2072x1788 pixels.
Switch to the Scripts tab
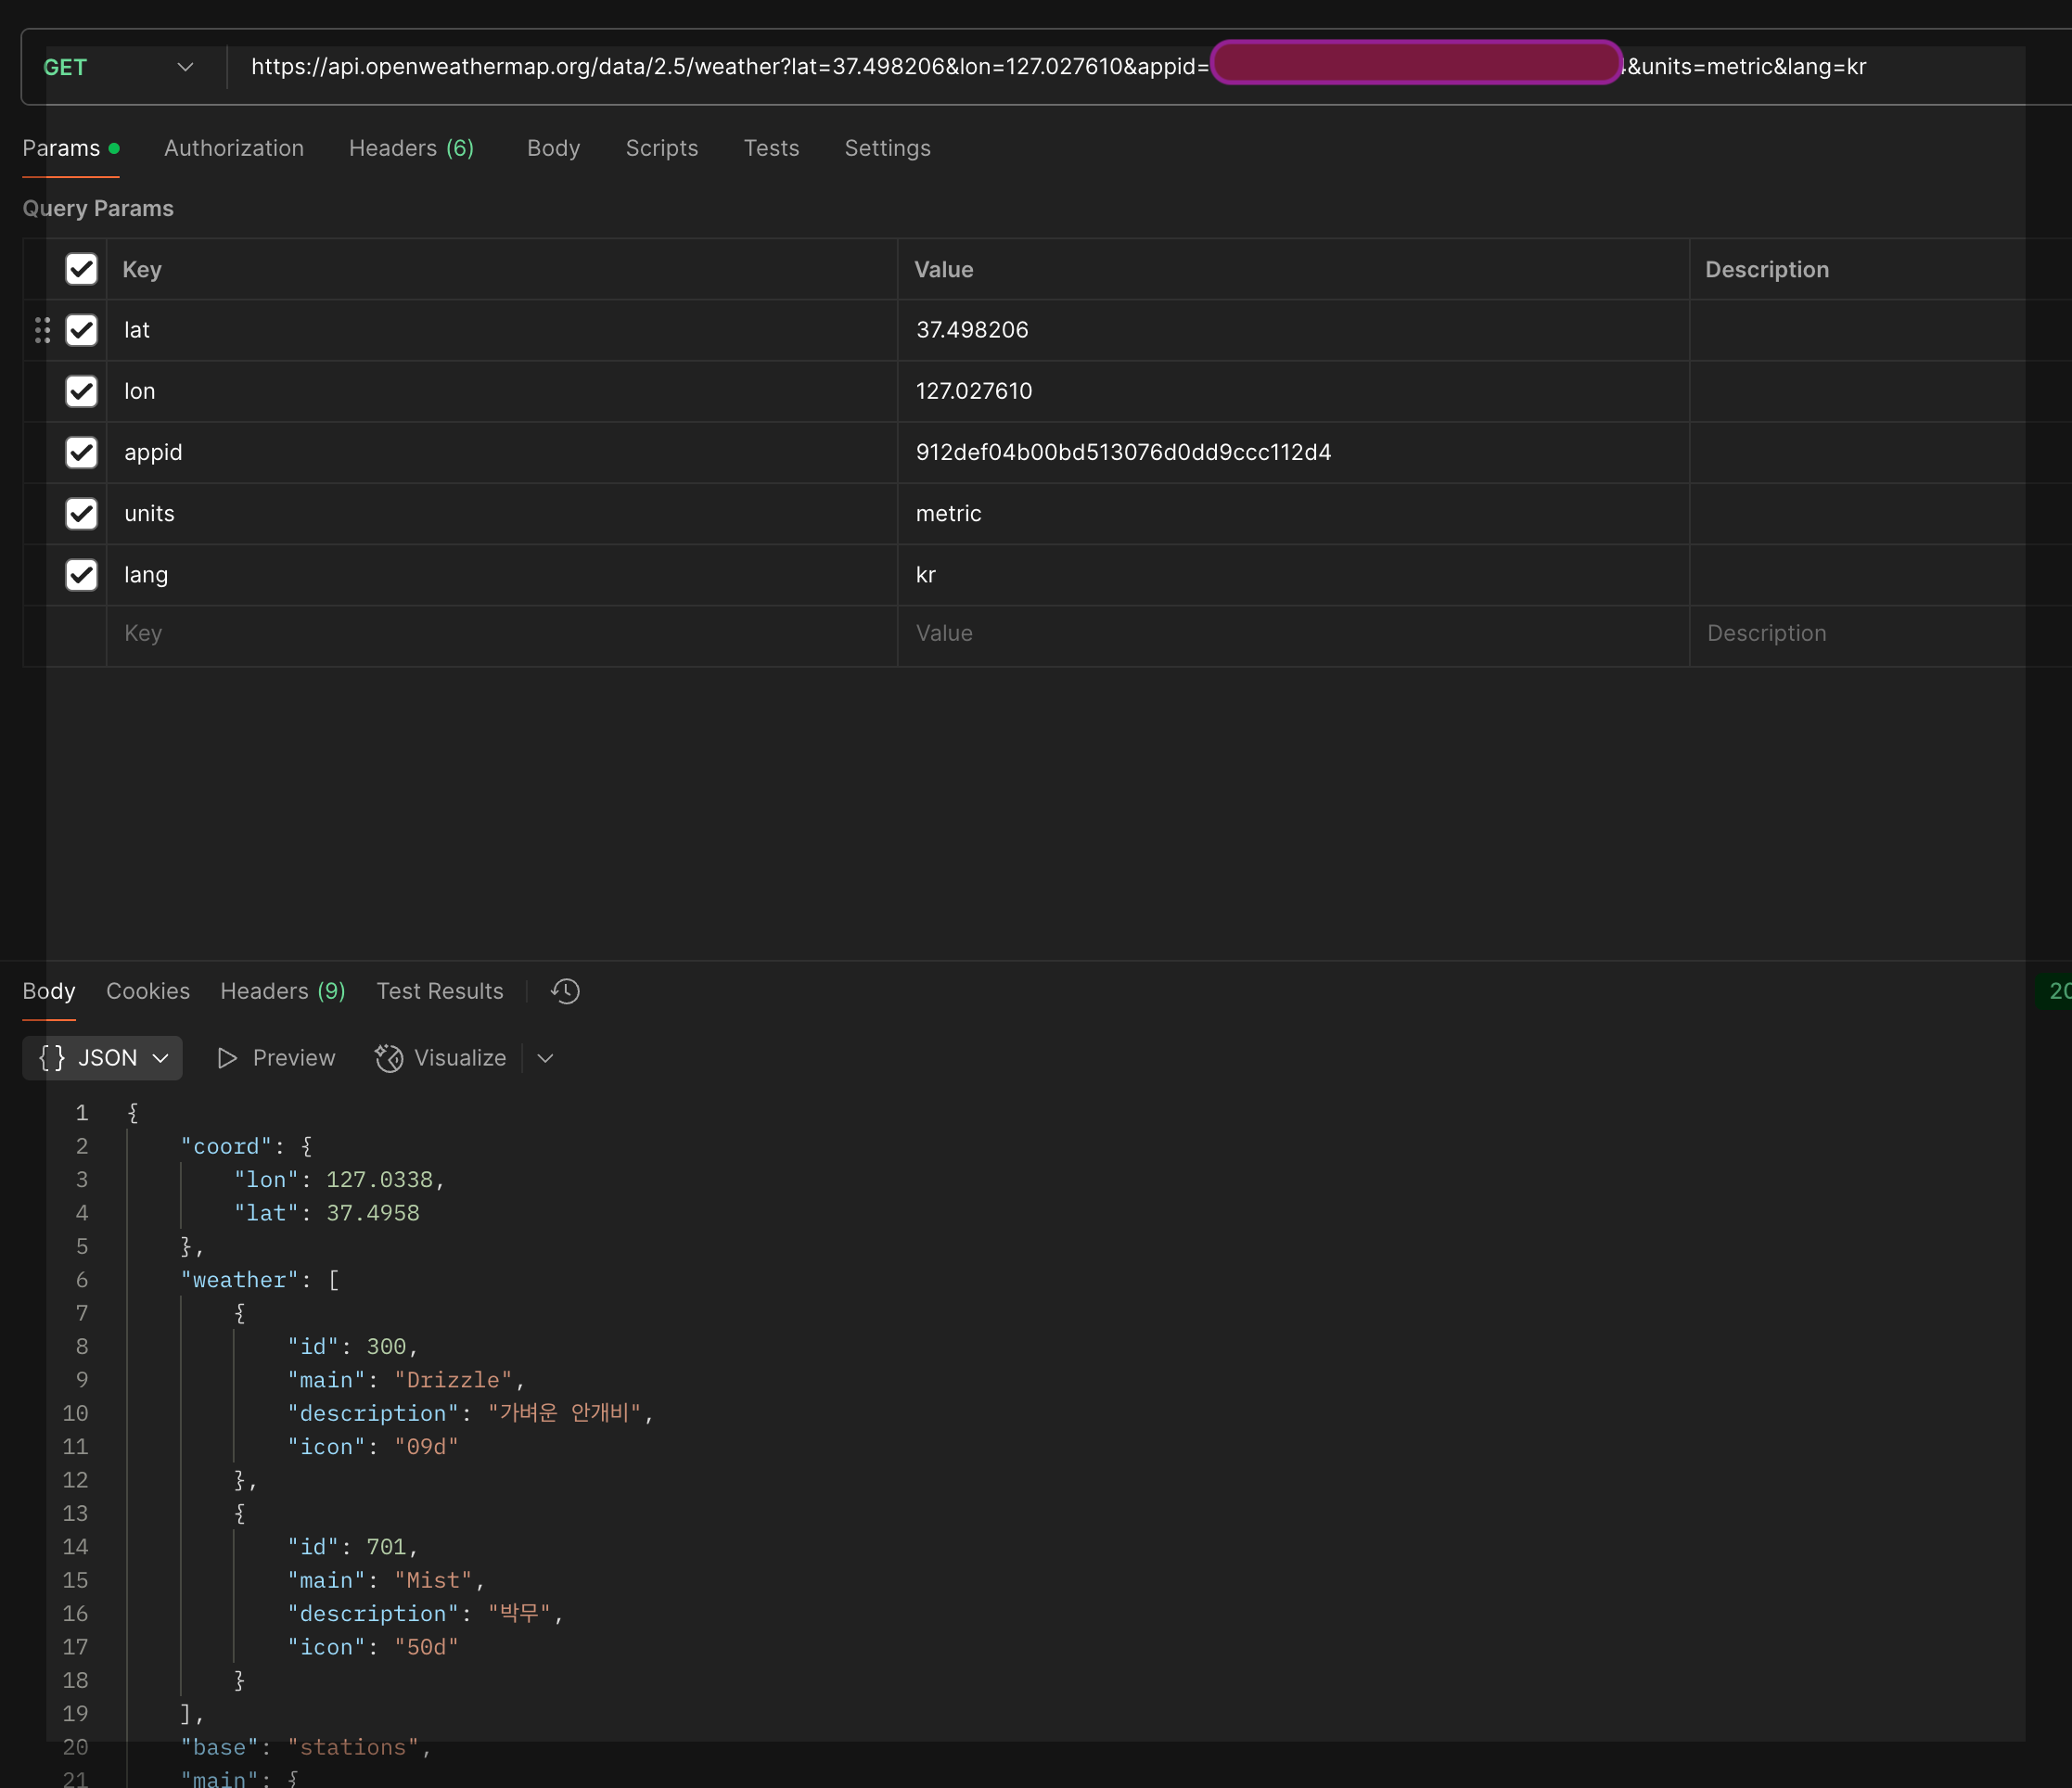(662, 148)
